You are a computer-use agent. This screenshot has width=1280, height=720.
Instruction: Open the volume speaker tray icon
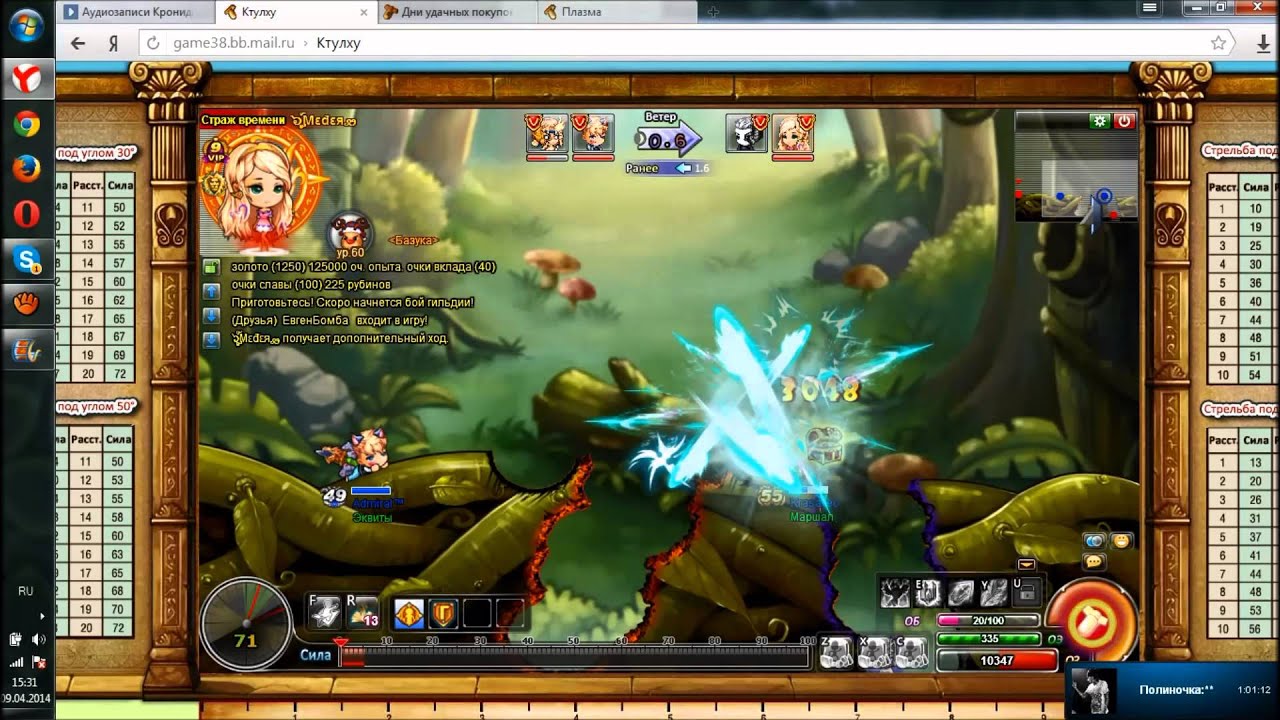click(39, 639)
